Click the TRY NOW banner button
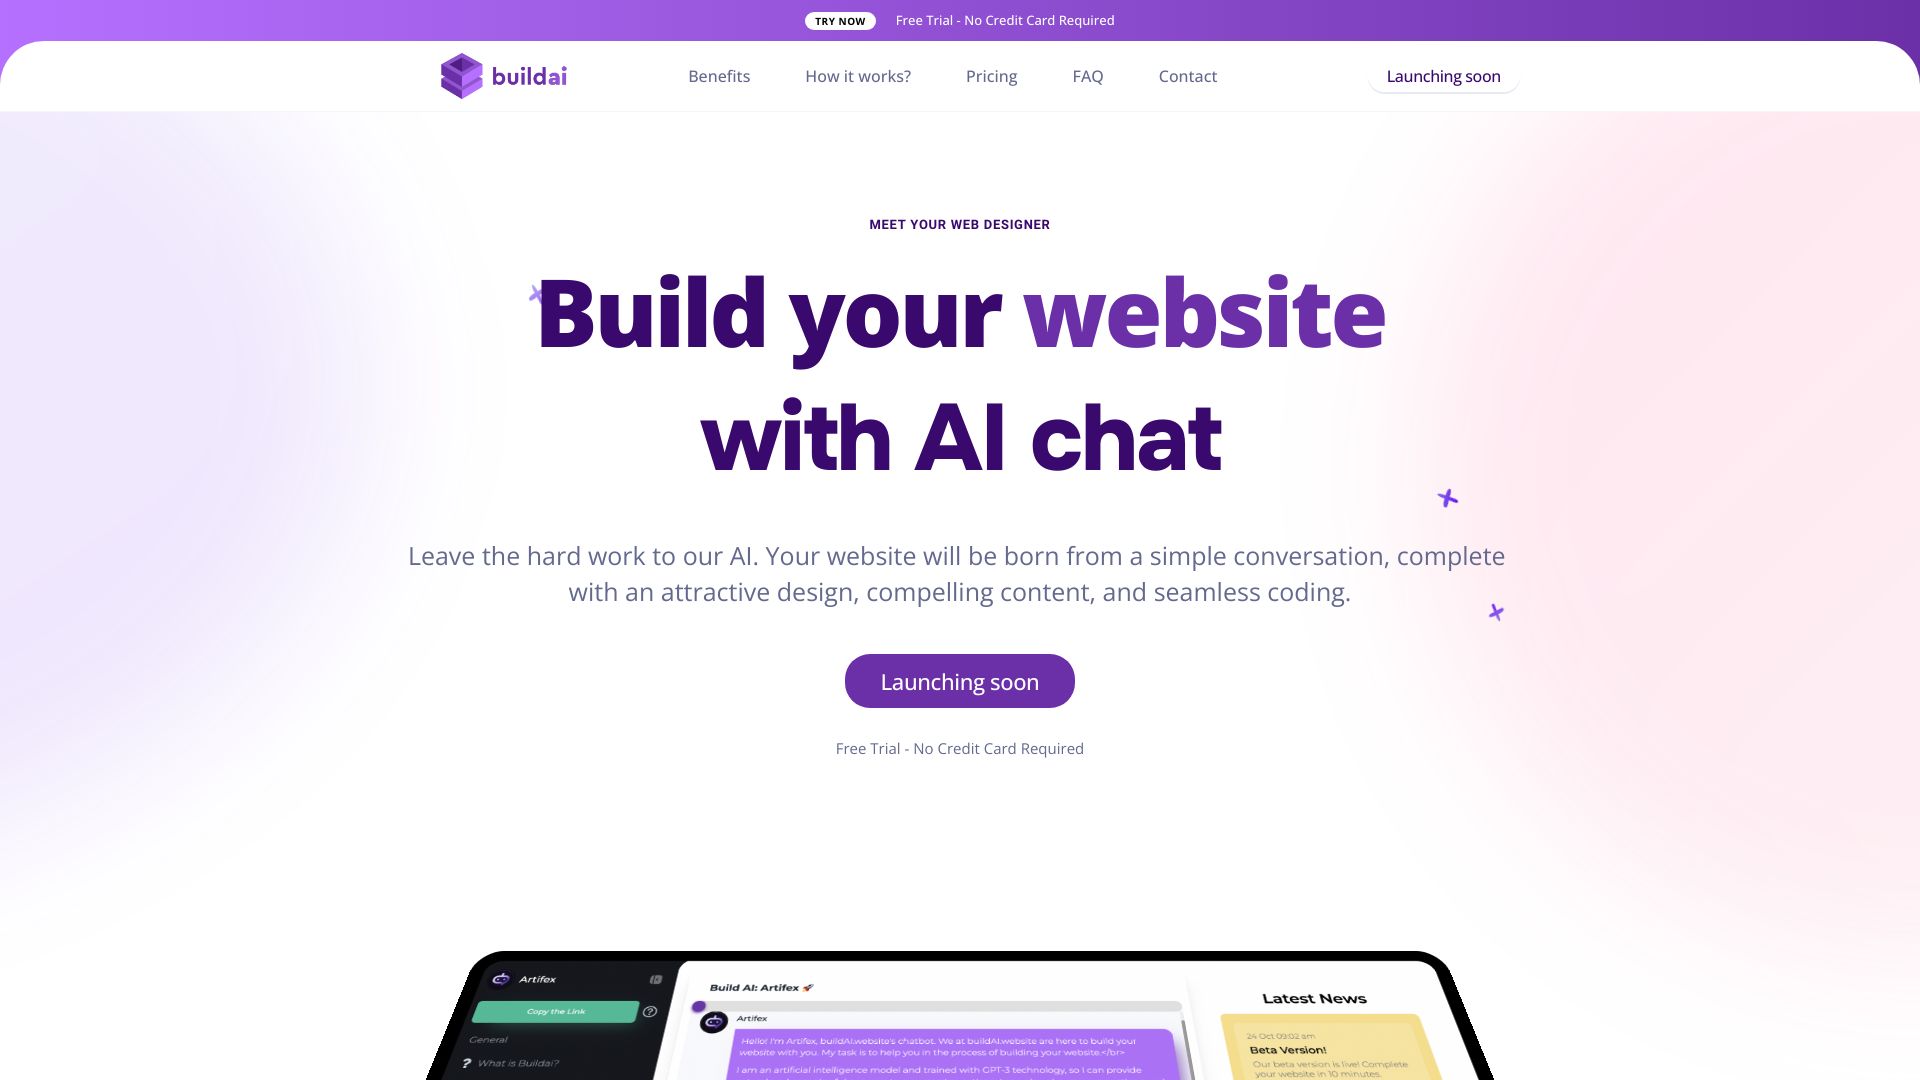 point(839,20)
